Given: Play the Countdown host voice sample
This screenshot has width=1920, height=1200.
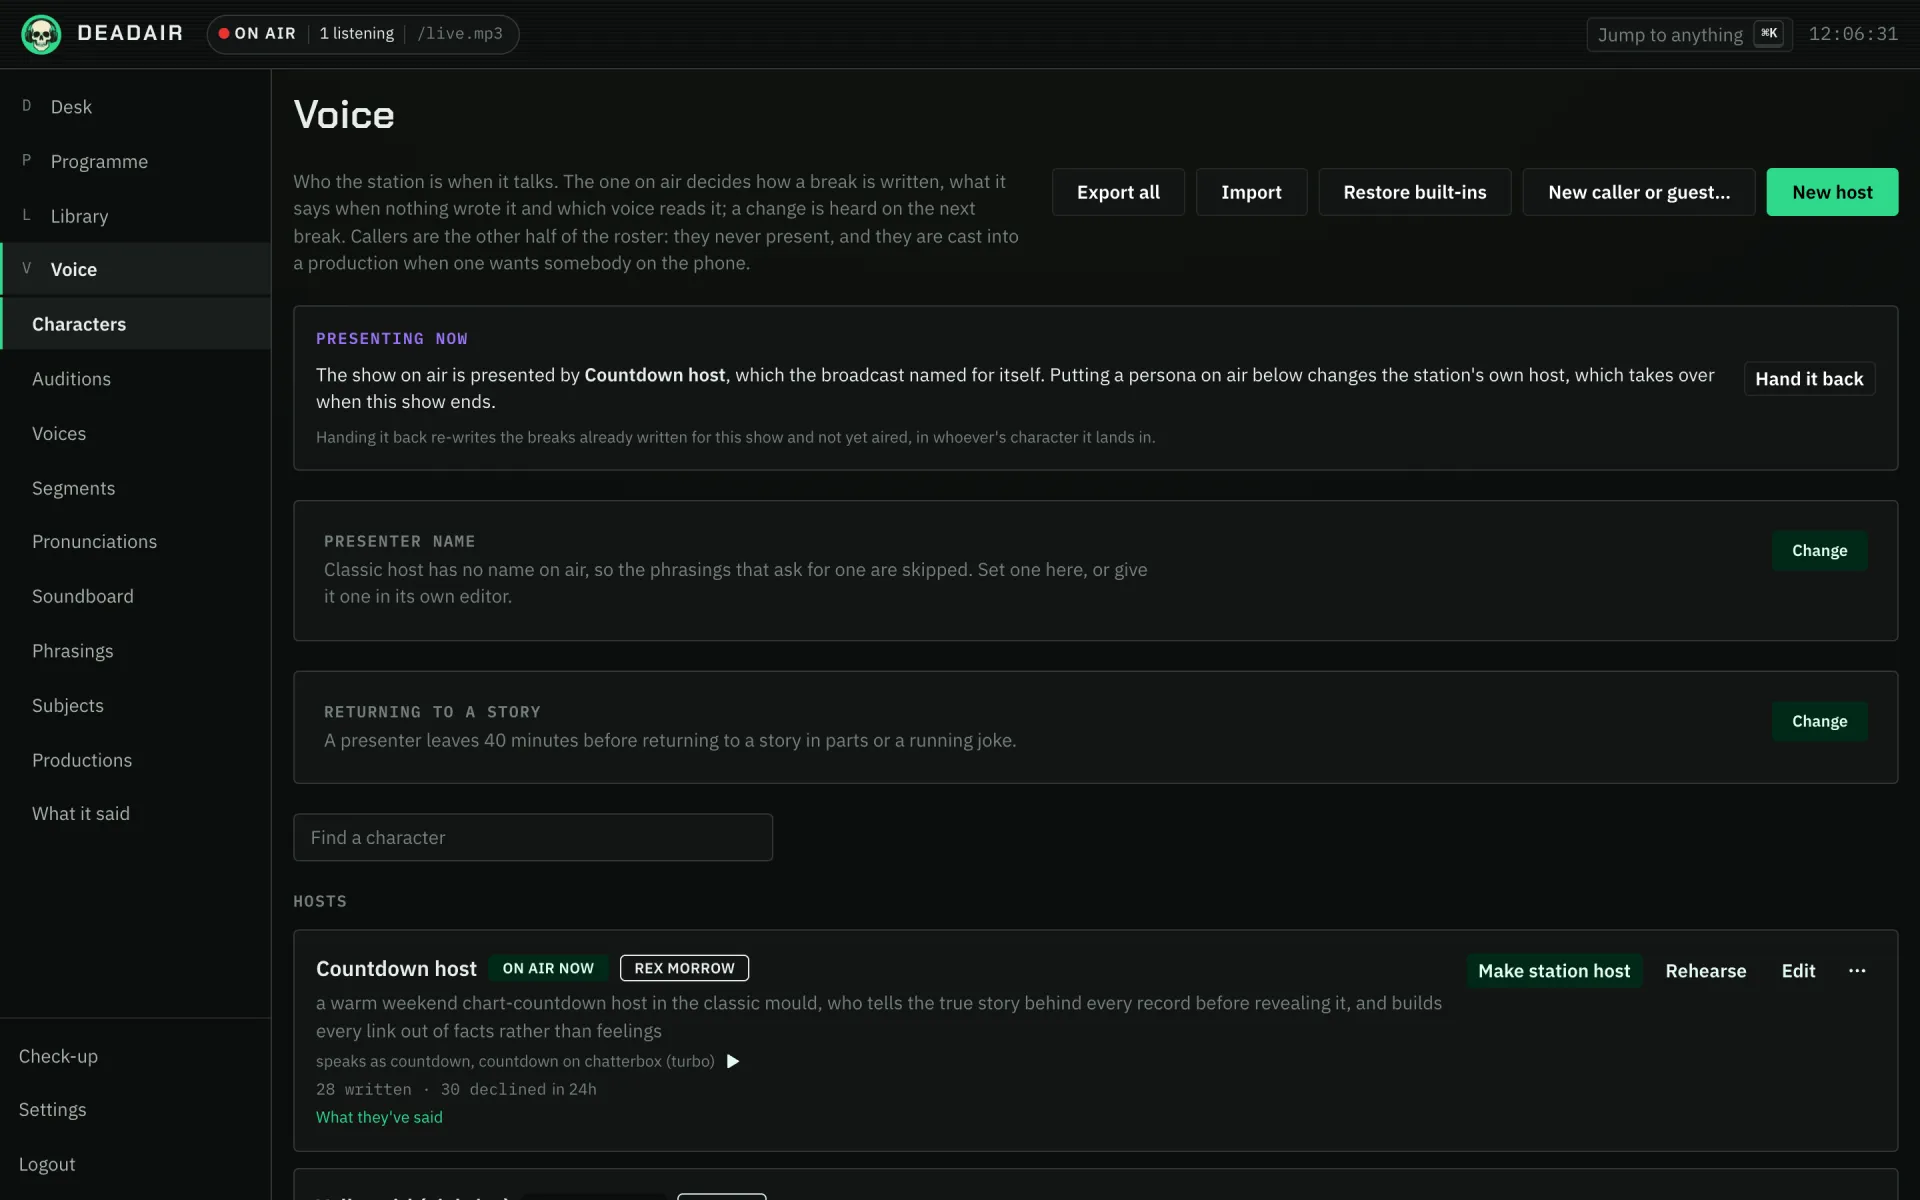Looking at the screenshot, I should click(x=733, y=1061).
